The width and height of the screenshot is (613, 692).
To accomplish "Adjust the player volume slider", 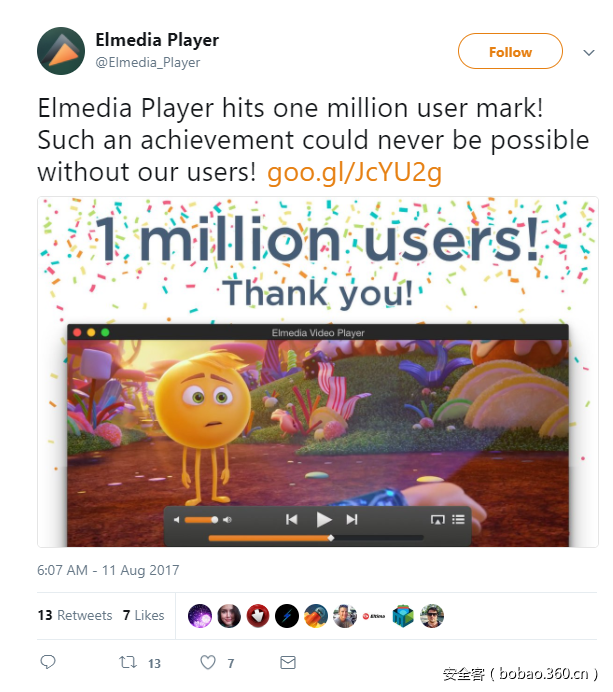I will [x=201, y=520].
